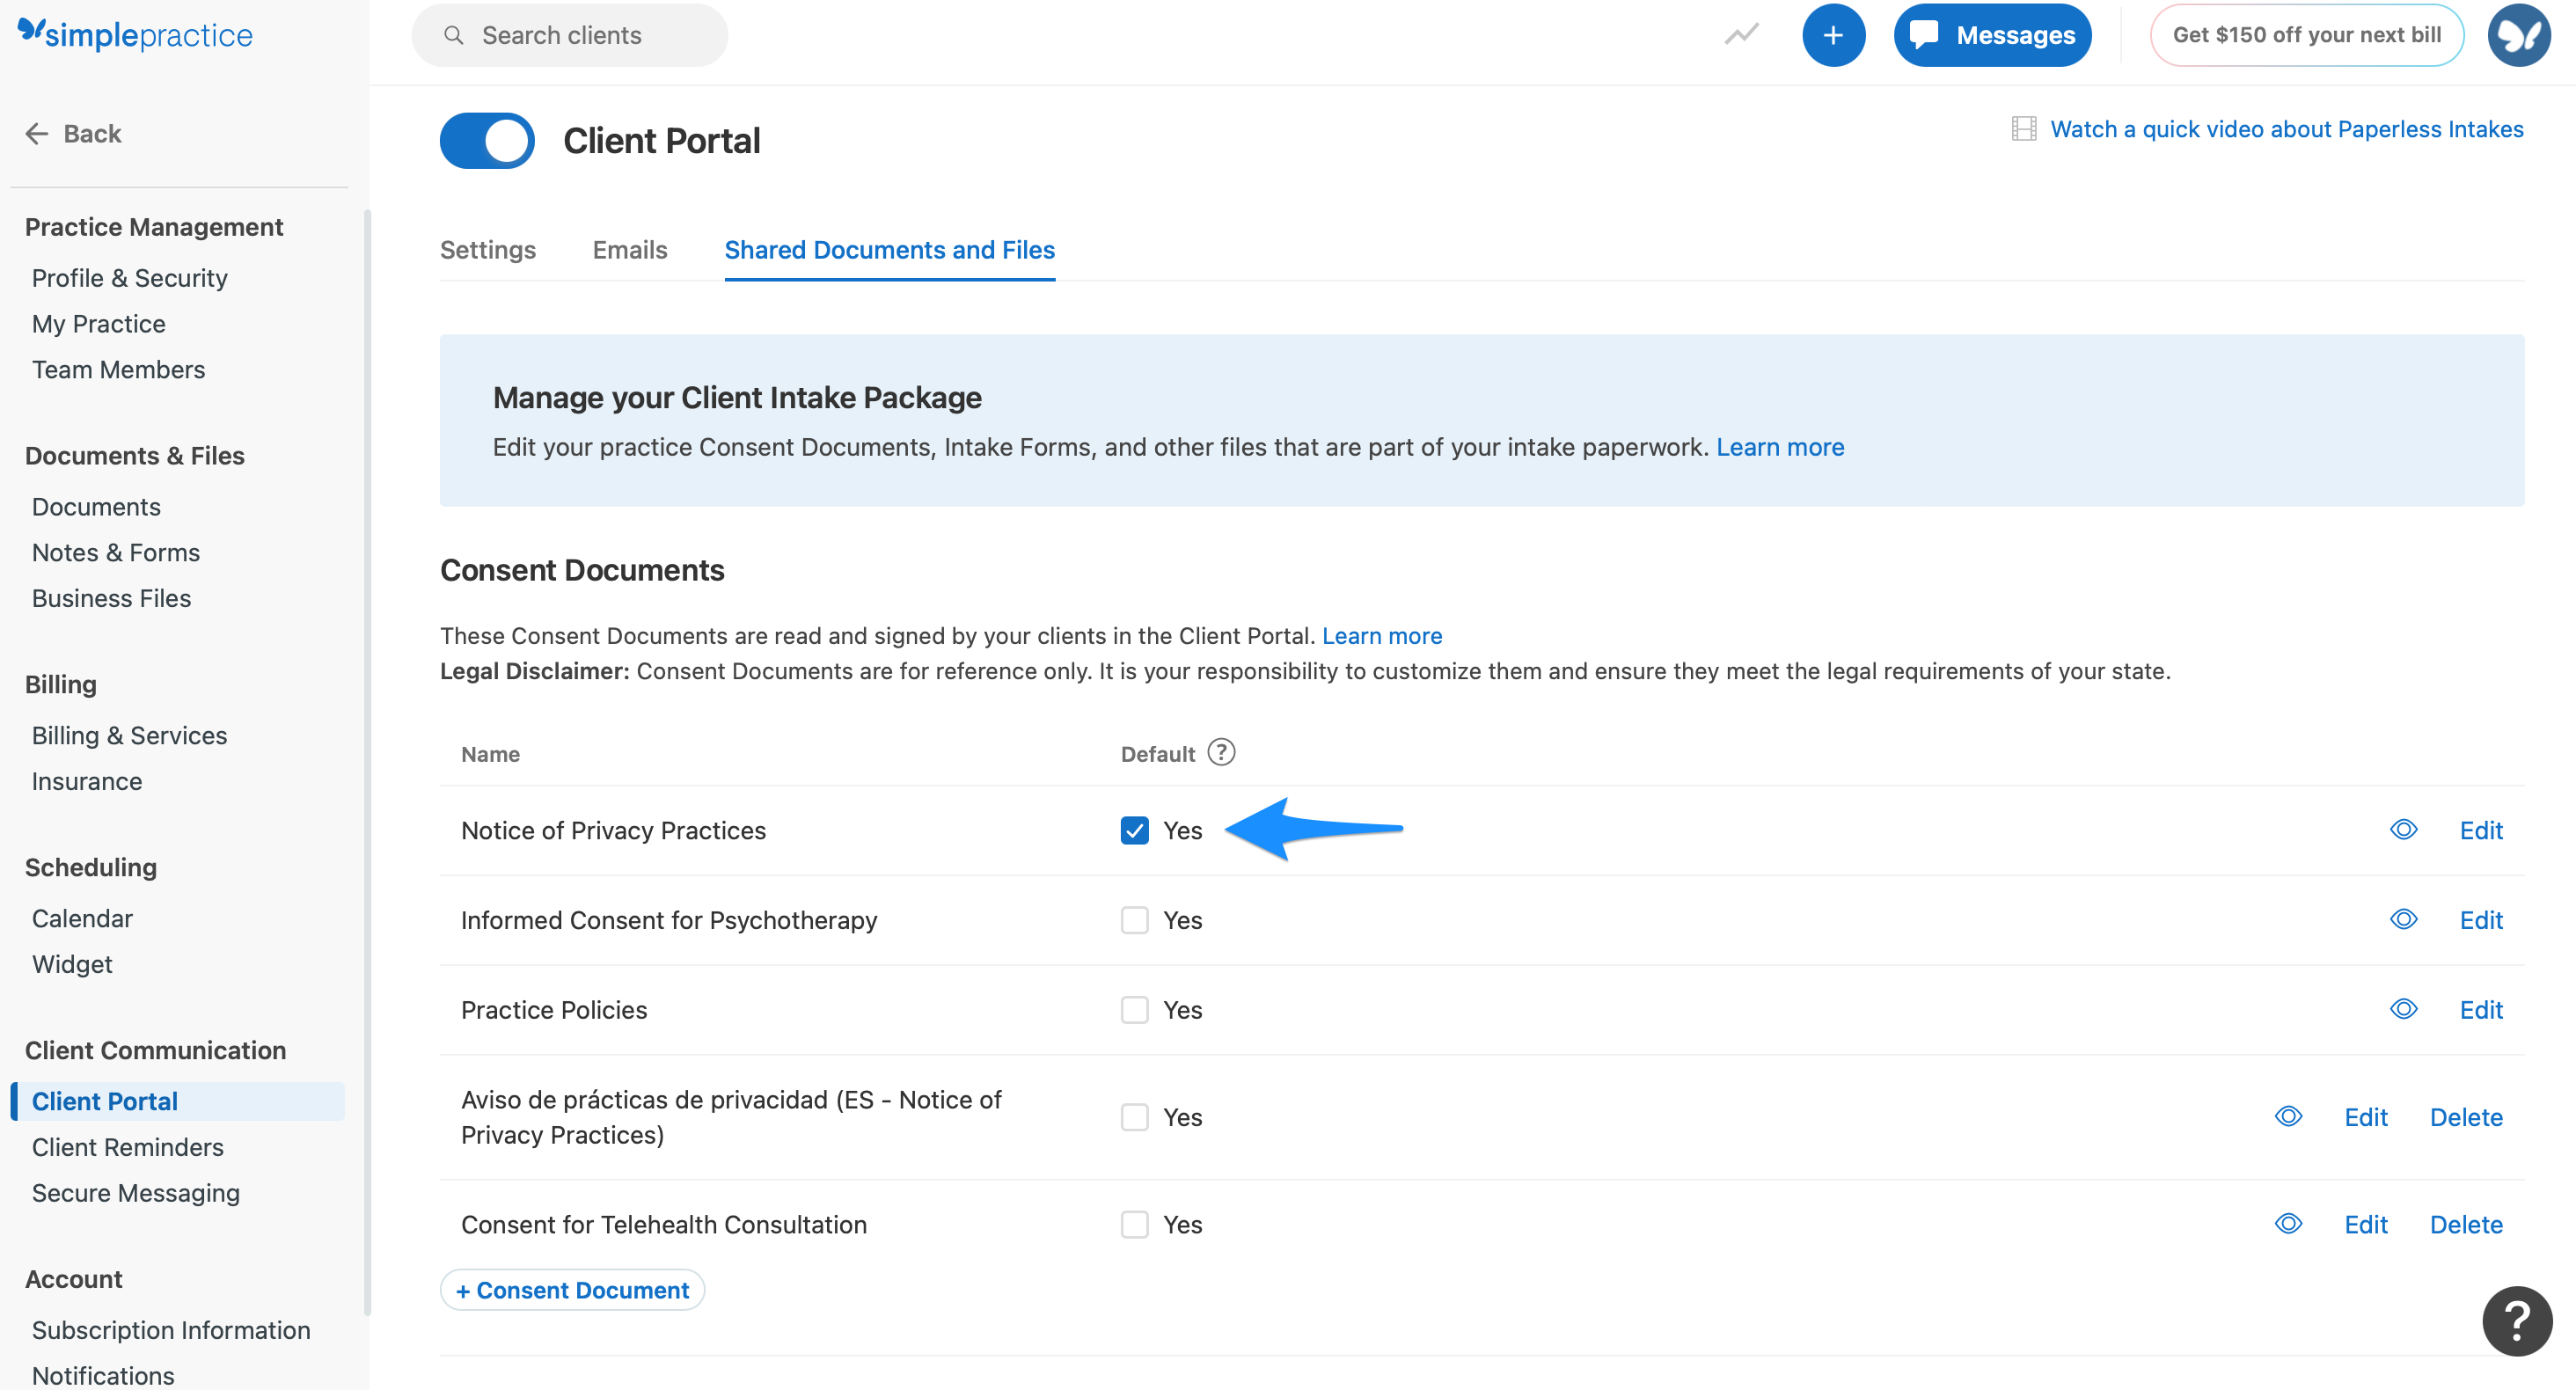Preview the Notice of Privacy Practices document
The image size is (2576, 1390).
tap(2403, 830)
